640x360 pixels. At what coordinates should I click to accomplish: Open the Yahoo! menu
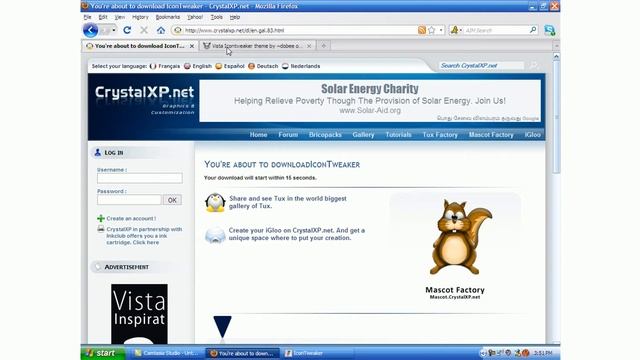pos(195,17)
